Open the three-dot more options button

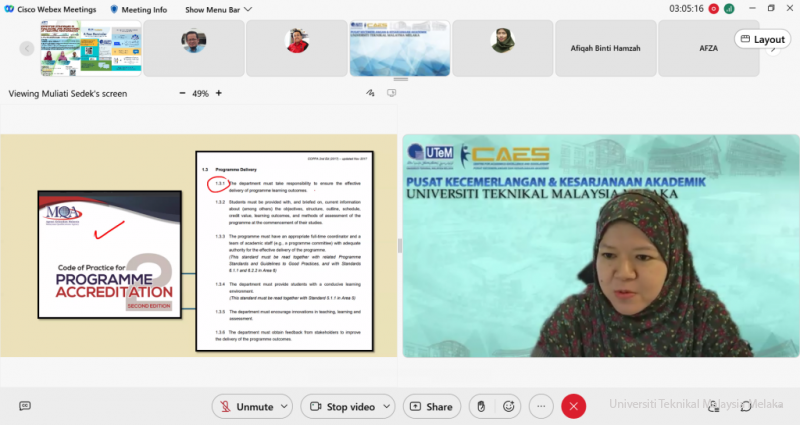541,407
